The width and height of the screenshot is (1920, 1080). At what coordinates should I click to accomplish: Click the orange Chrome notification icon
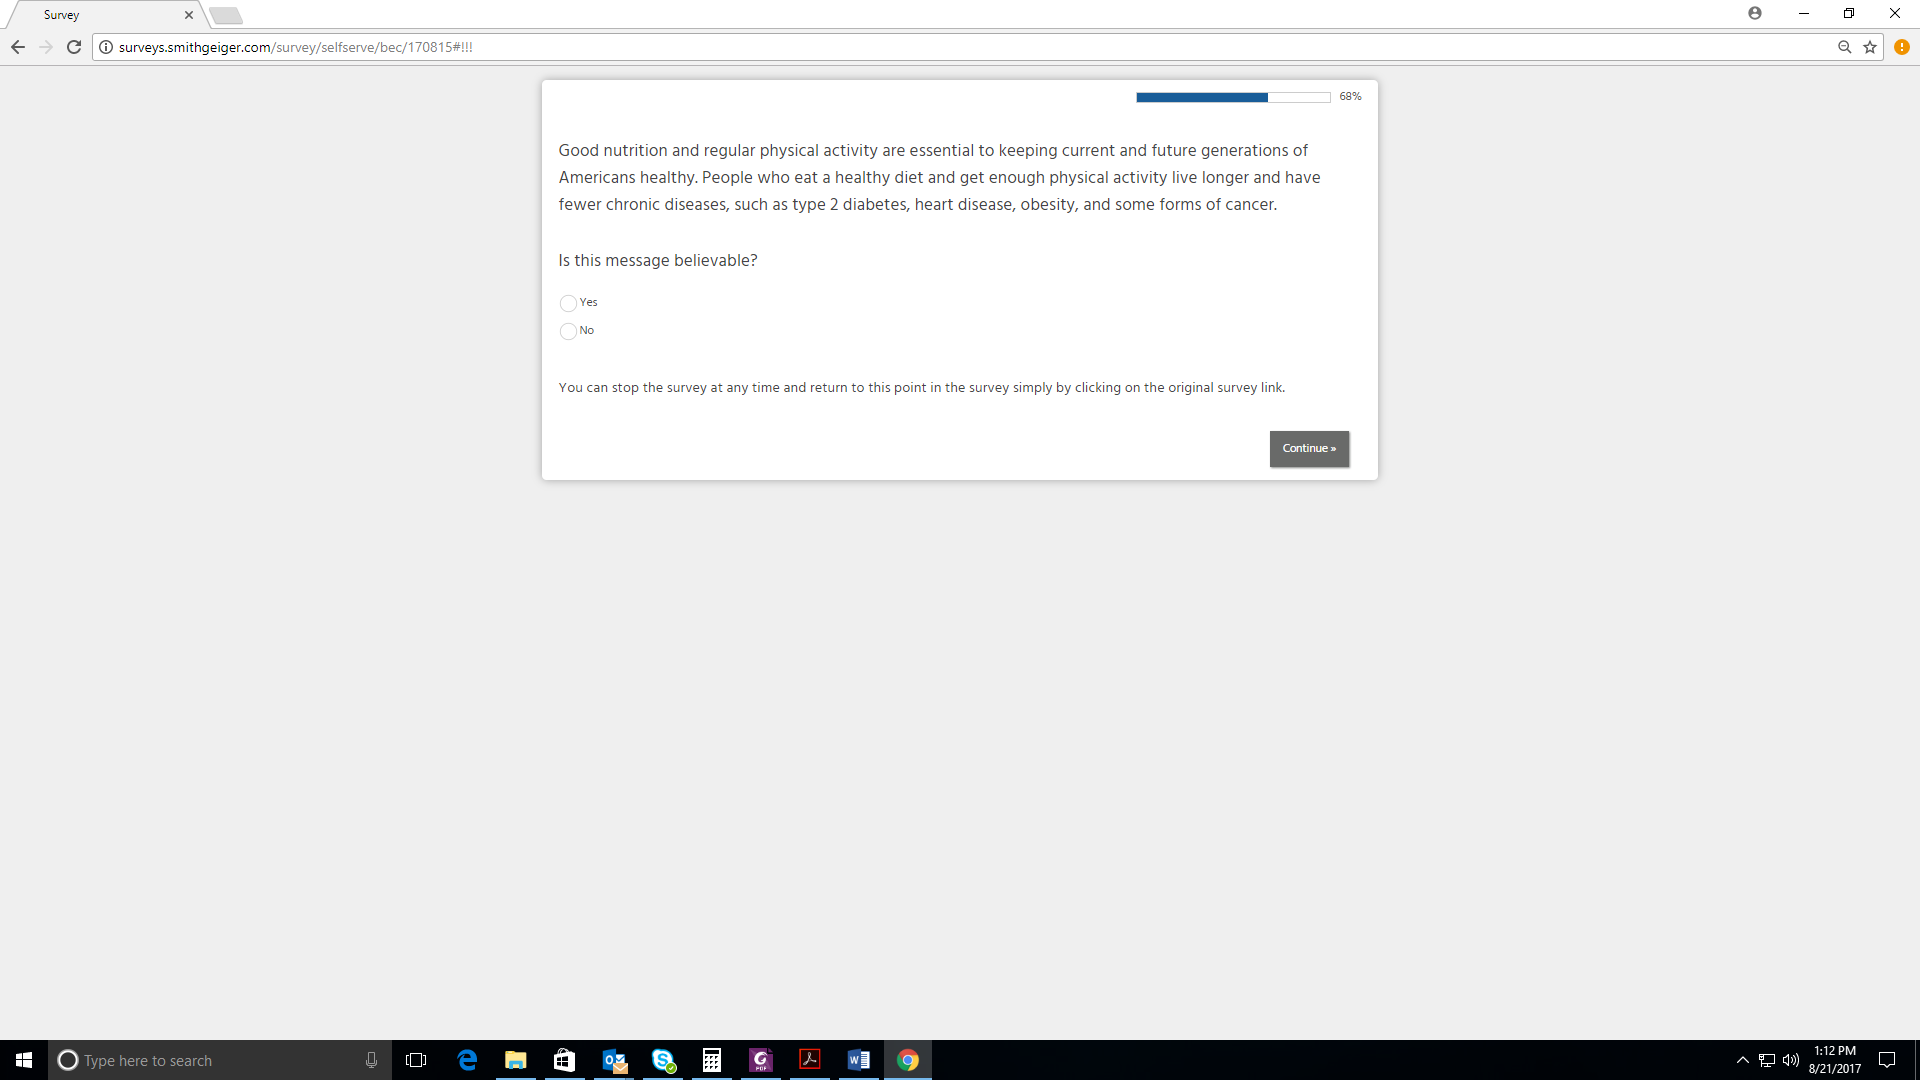click(1902, 47)
